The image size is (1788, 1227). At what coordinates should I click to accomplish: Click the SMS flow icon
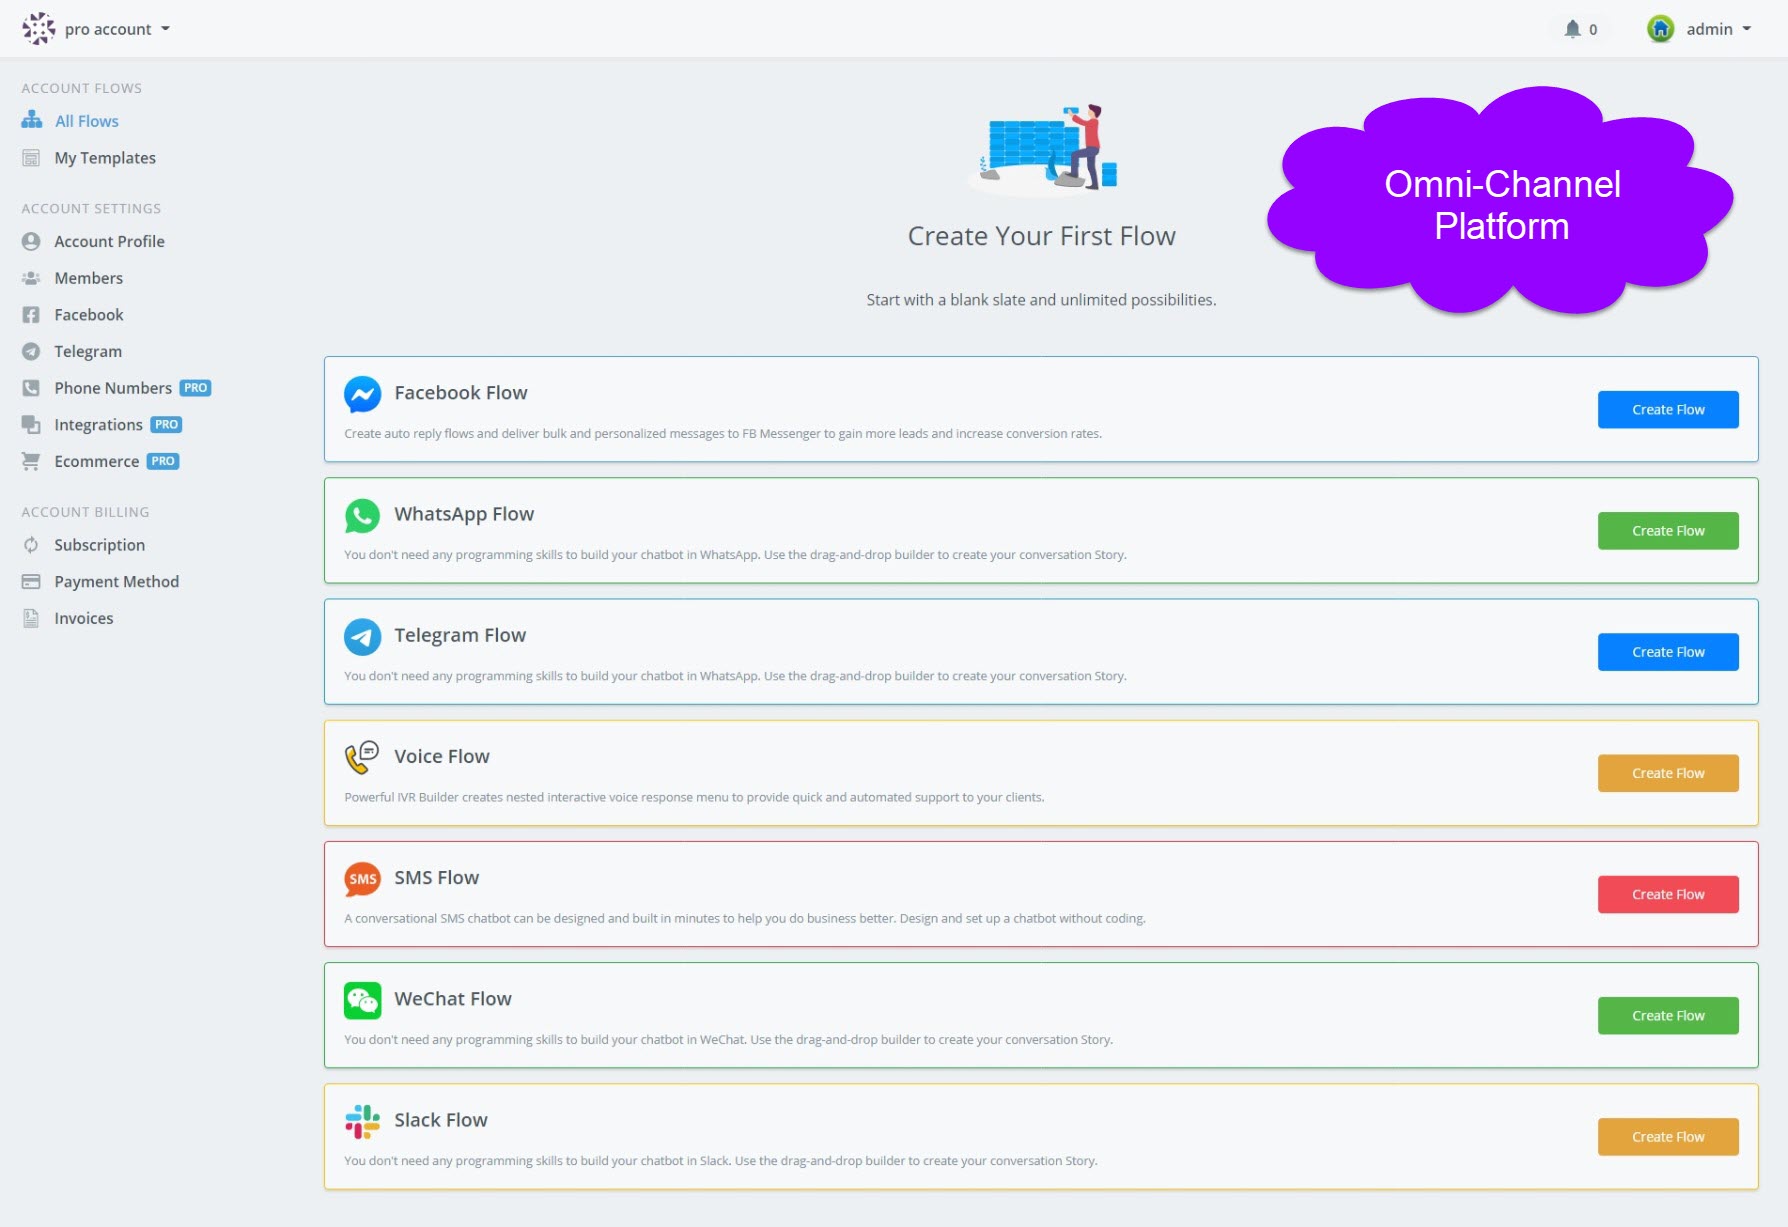362,879
